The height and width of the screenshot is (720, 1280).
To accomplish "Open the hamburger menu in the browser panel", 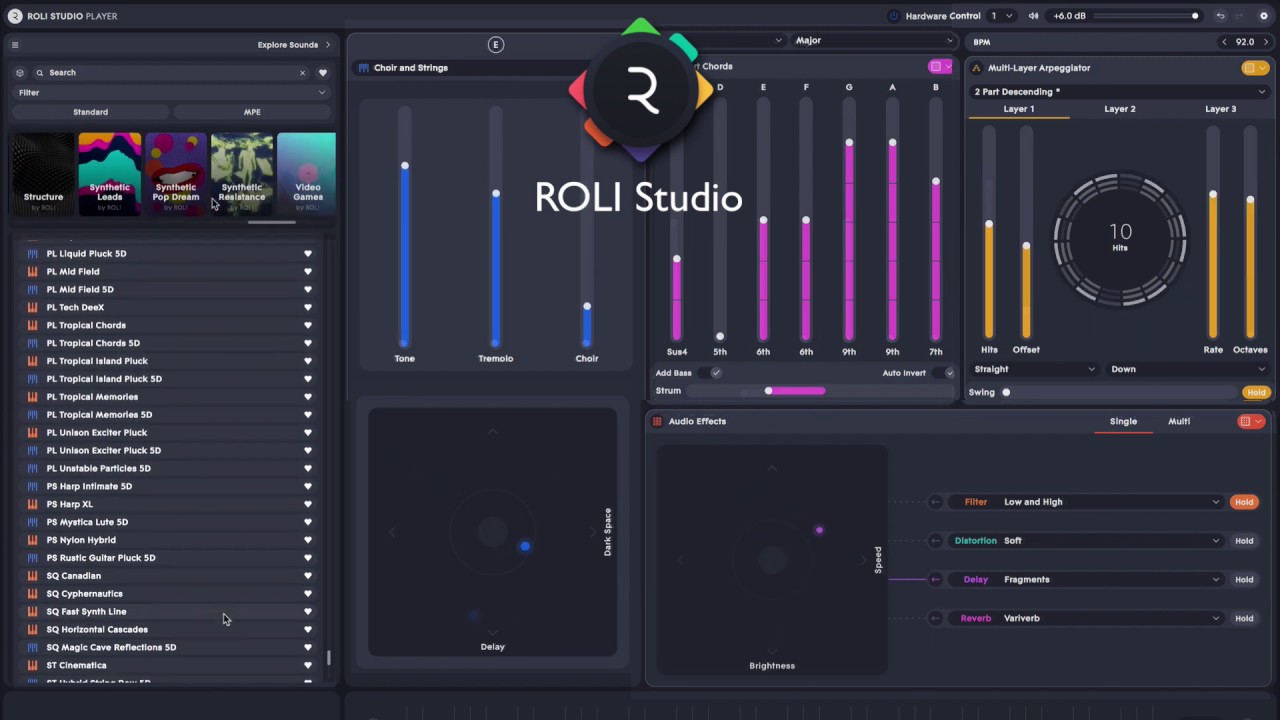I will click(x=15, y=45).
